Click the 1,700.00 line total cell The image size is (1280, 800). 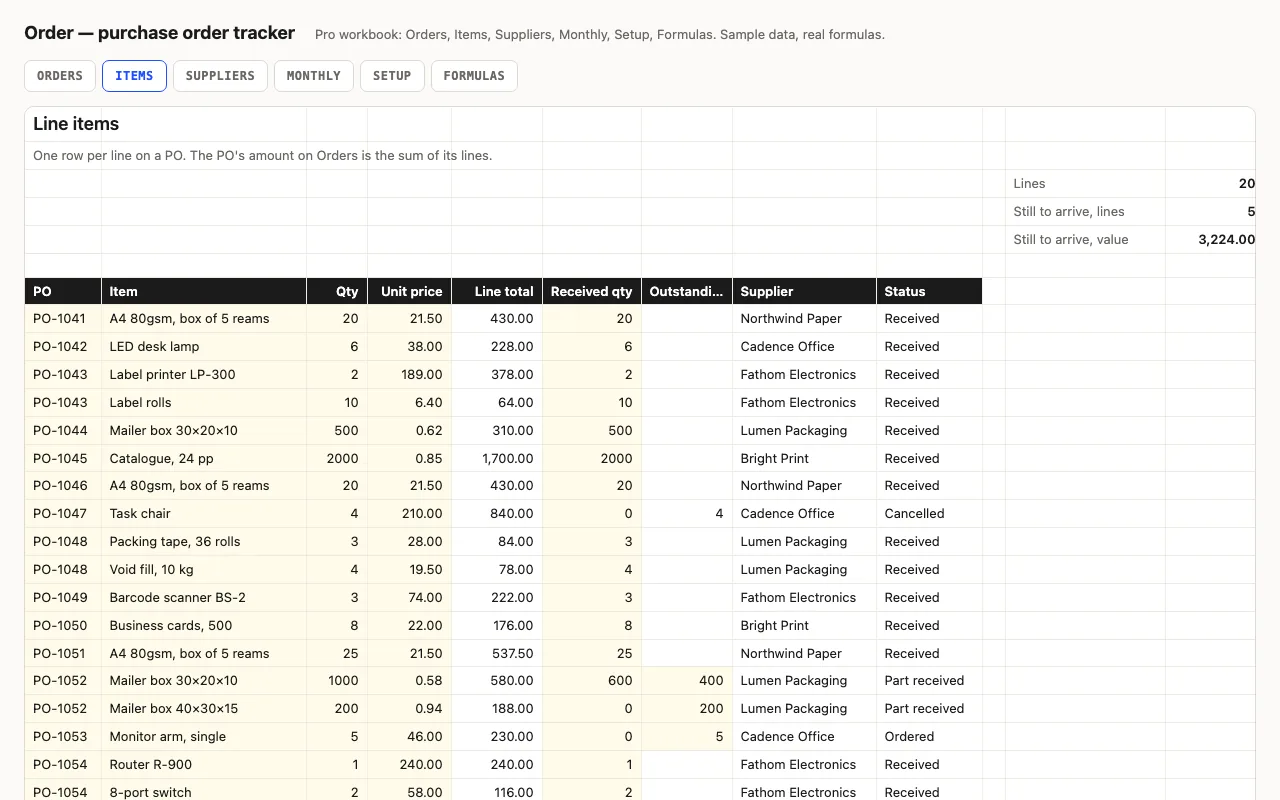click(x=497, y=459)
